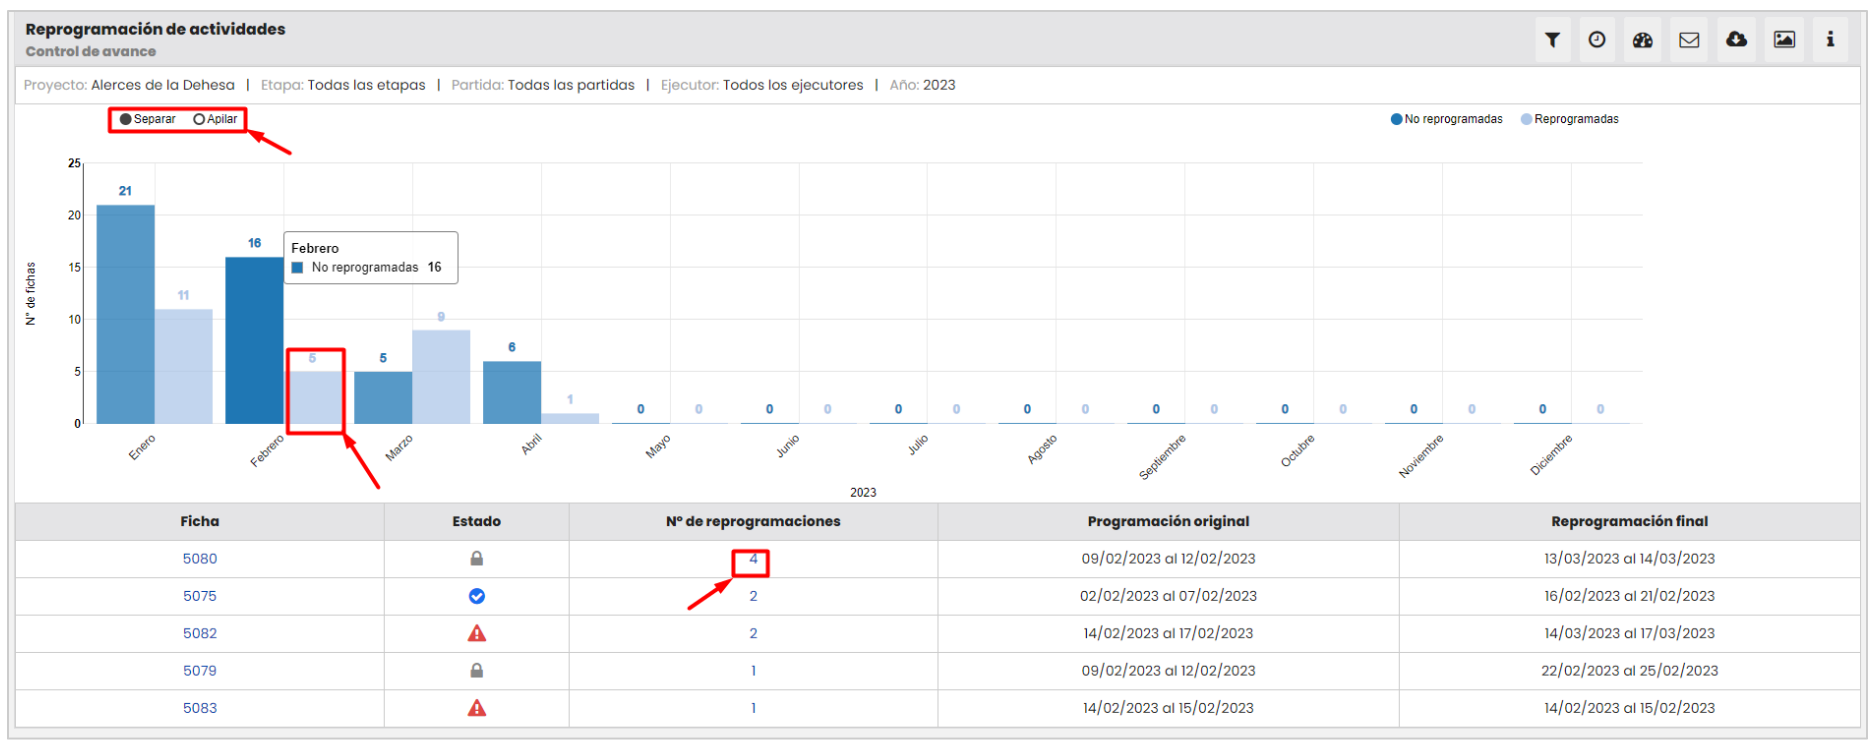Click the blue check status of ficha 5075

[477, 596]
